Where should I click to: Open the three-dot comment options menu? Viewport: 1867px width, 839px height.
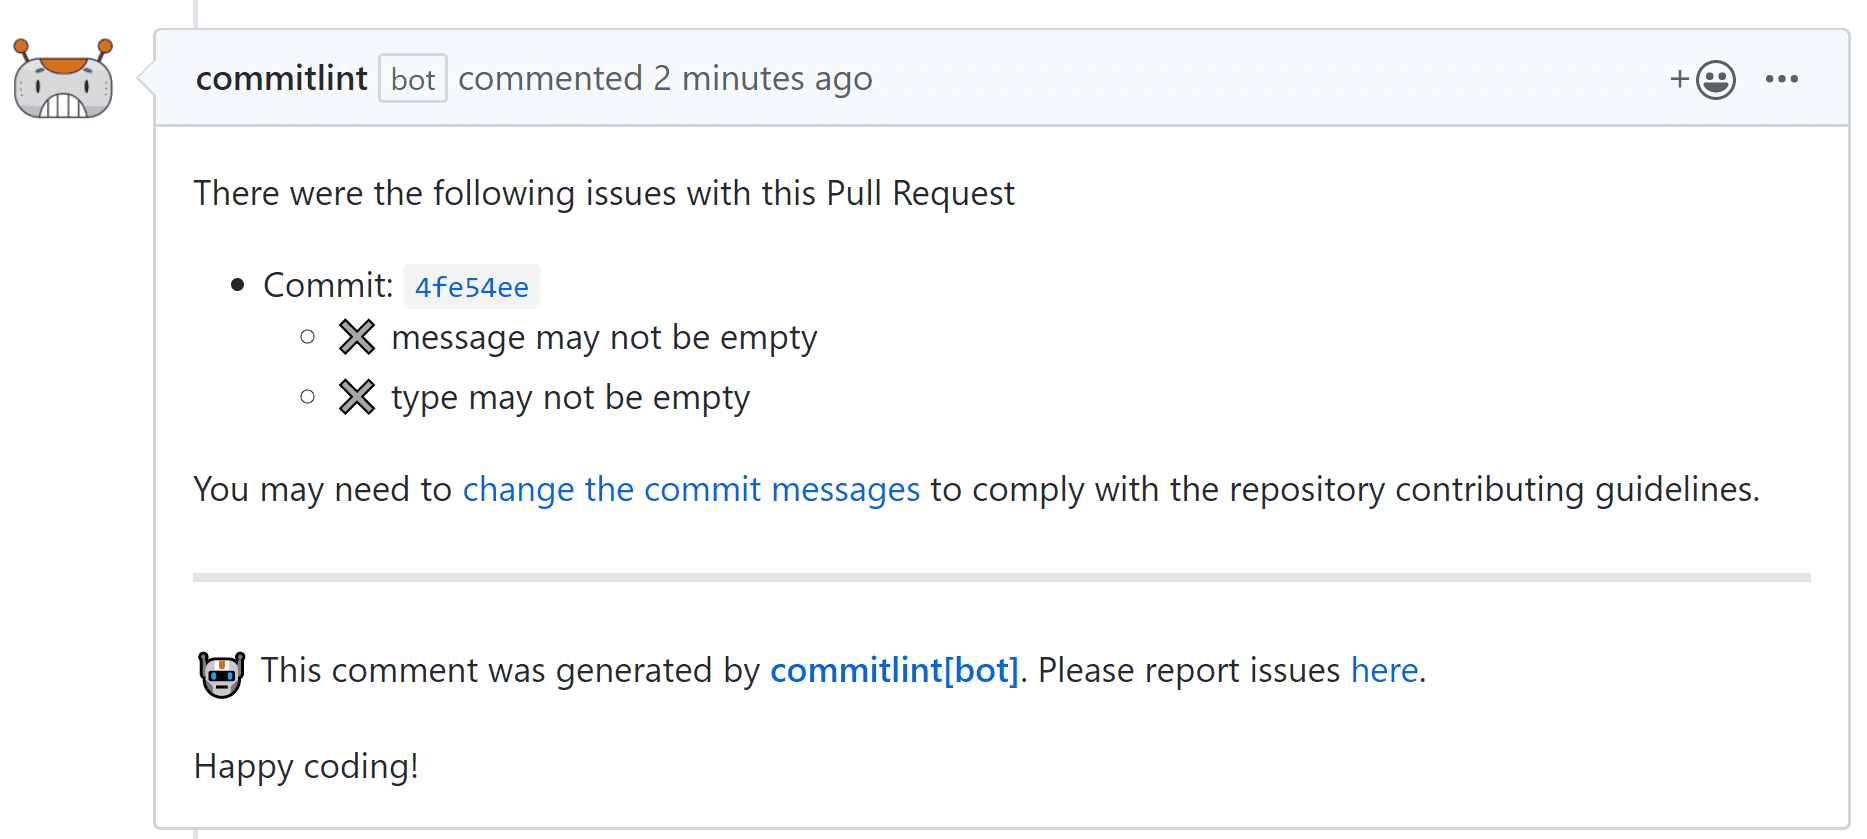click(1782, 79)
